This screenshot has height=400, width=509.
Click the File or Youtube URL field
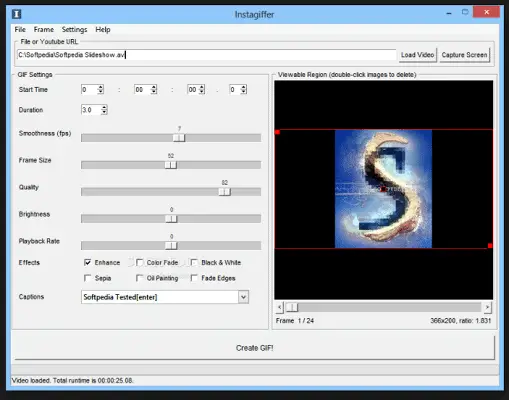click(x=207, y=55)
